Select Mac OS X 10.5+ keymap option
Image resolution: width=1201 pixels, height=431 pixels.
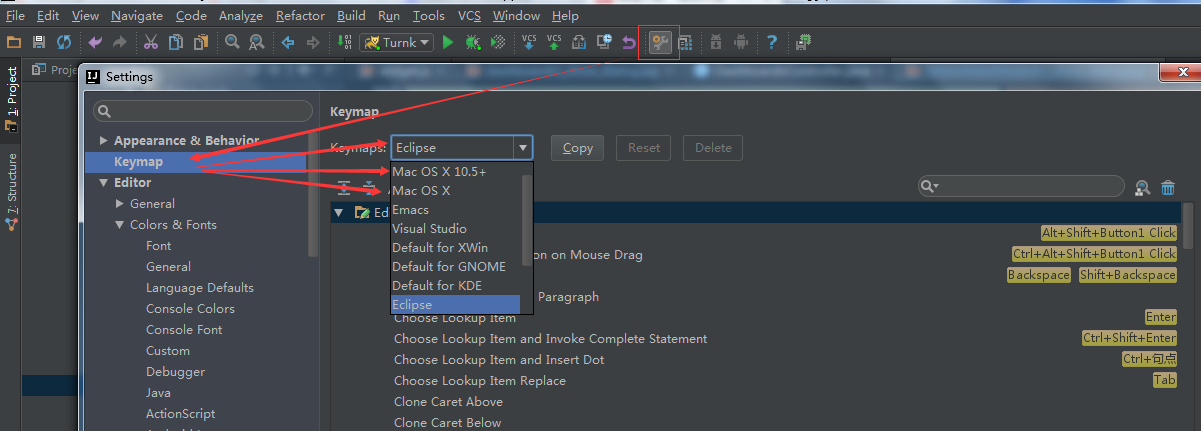pos(457,172)
